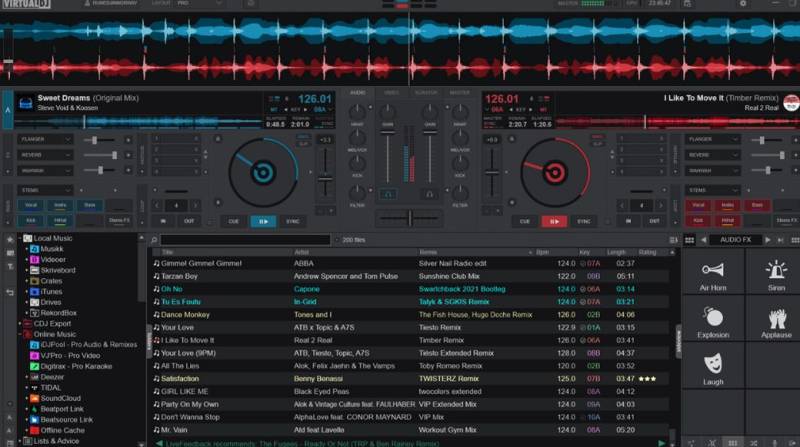This screenshot has width=800, height=447.
Task: Go to previous sampler bank arrow
Action: 704,240
